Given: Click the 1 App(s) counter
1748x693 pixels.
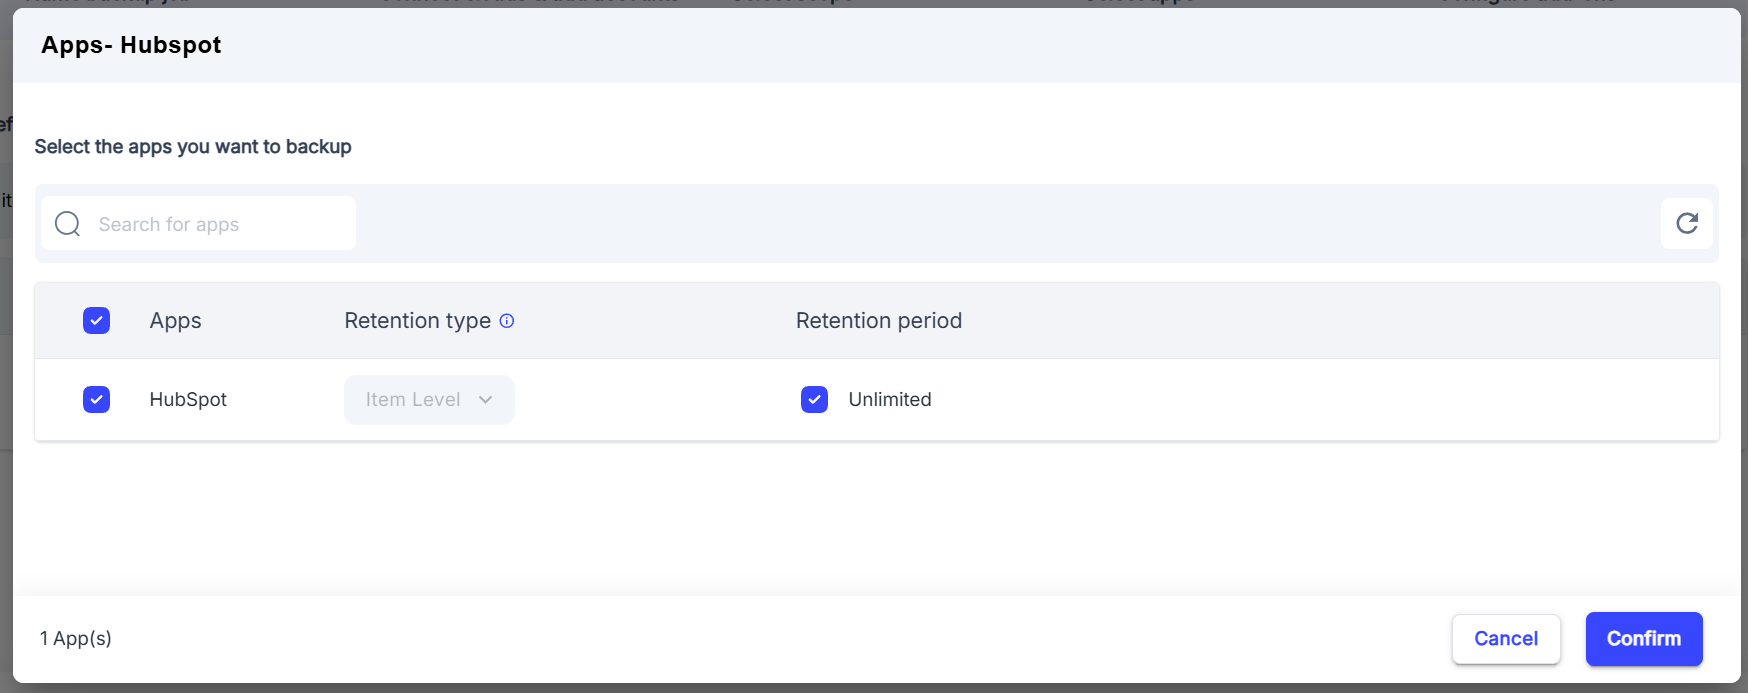Looking at the screenshot, I should pyautogui.click(x=76, y=638).
